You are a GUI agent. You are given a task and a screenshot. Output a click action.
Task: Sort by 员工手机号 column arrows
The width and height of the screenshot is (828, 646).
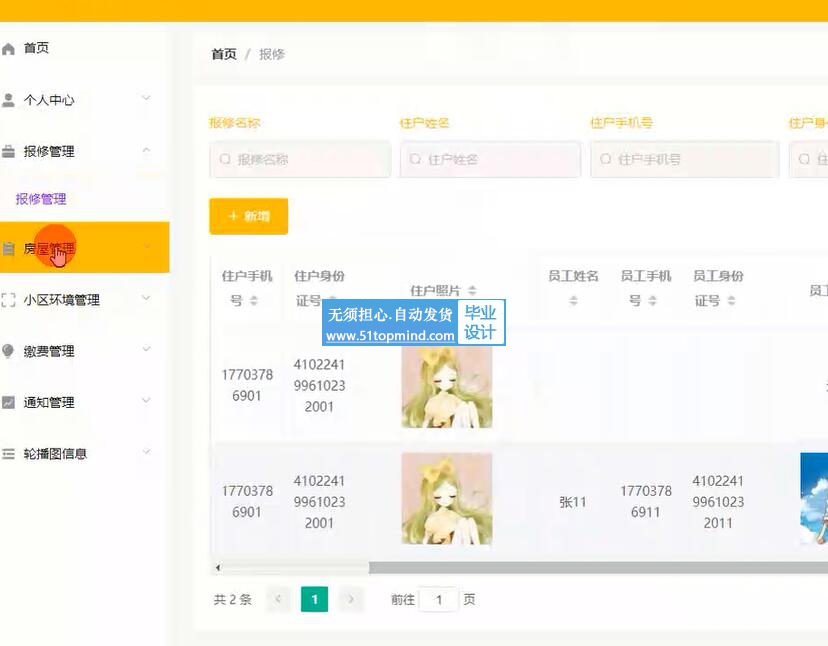[x=653, y=301]
